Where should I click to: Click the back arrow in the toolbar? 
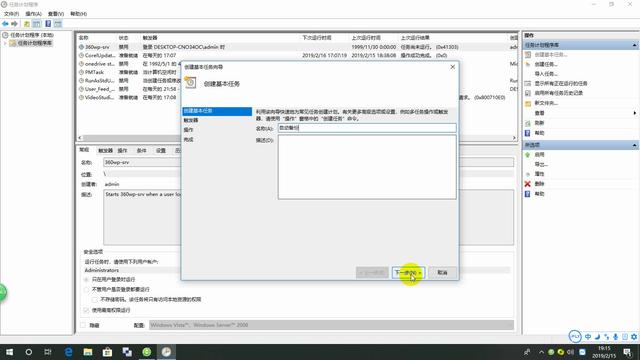tap(5, 24)
